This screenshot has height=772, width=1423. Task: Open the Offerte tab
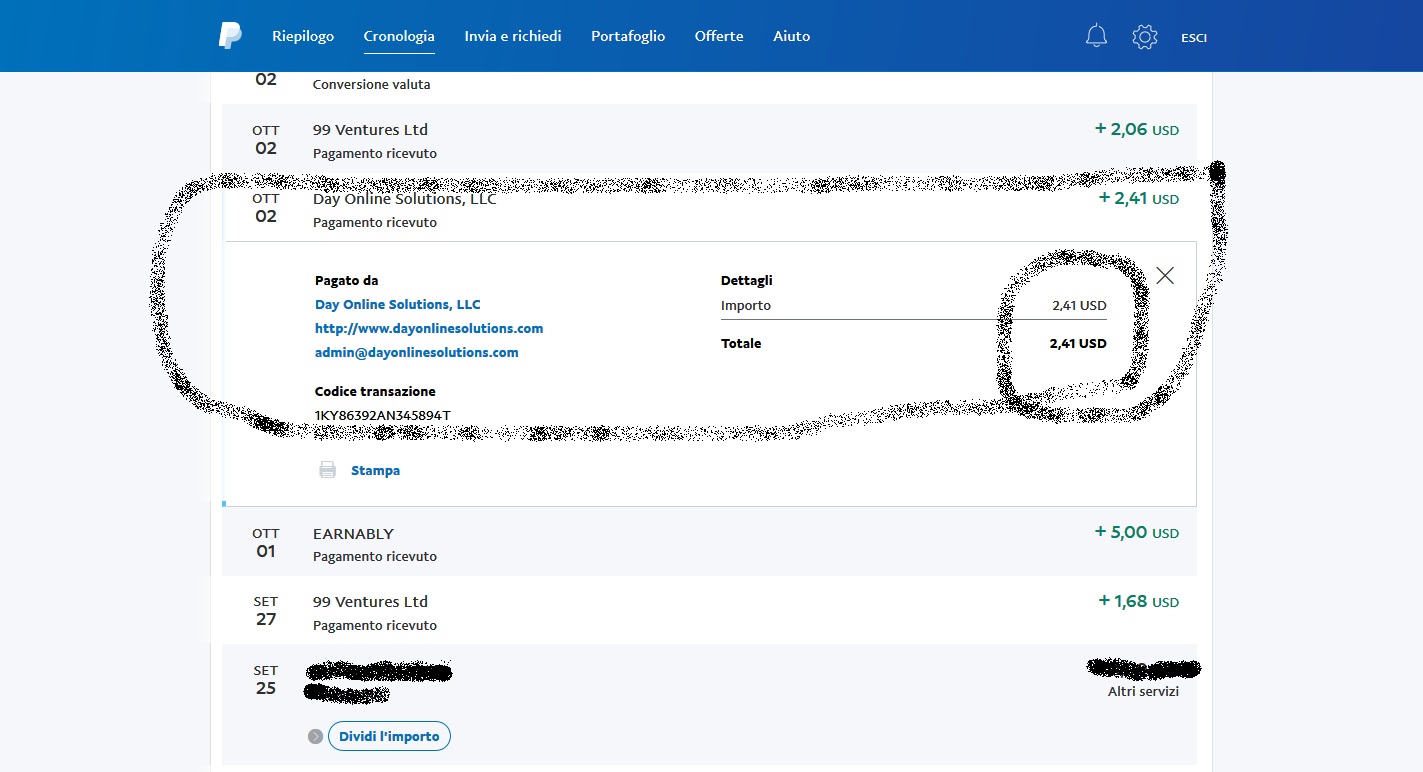[x=719, y=36]
